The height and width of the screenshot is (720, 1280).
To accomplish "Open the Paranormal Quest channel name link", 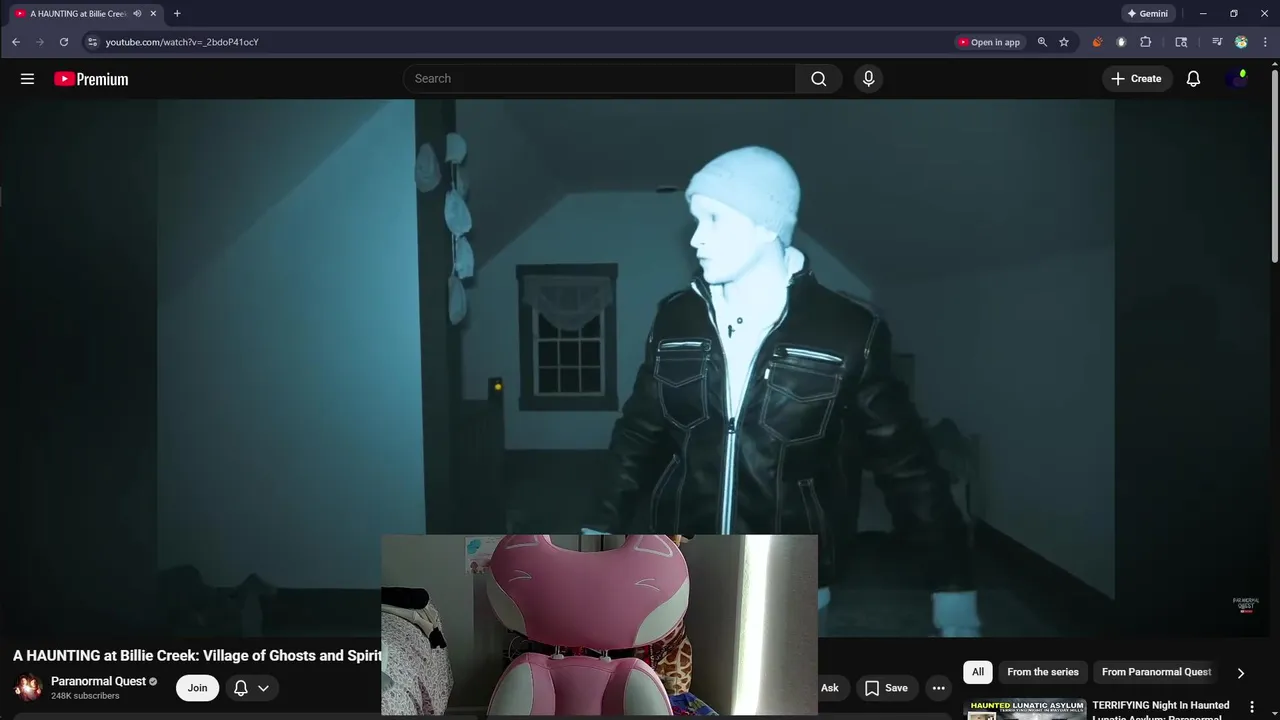I will (x=98, y=681).
